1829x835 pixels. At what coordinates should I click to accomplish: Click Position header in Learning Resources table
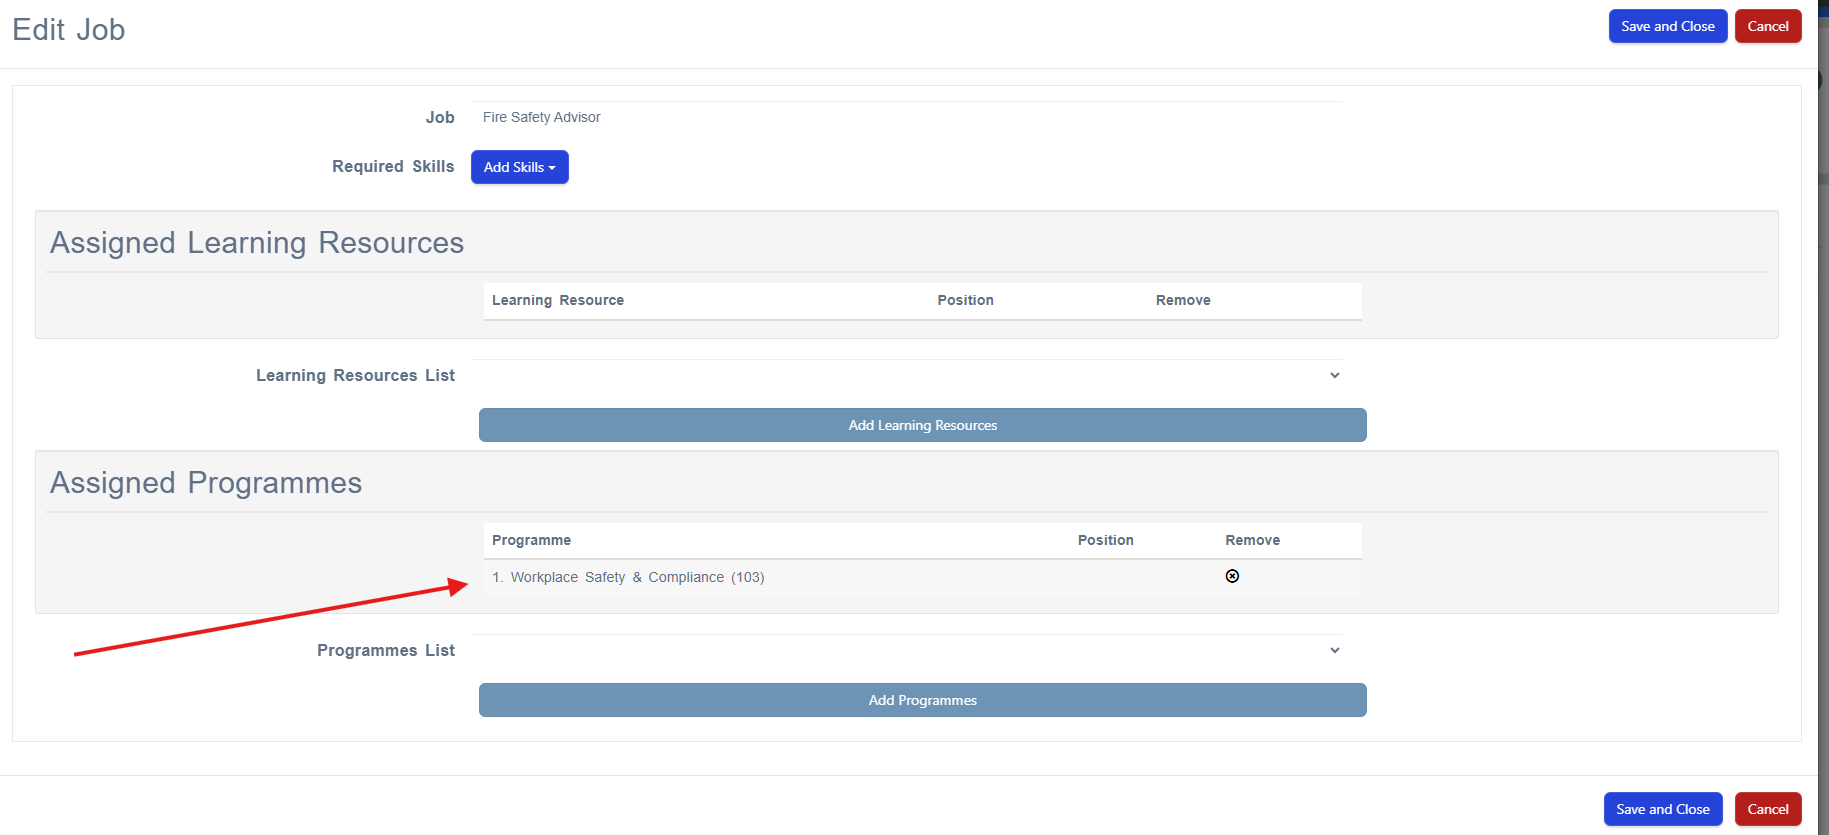[966, 300]
